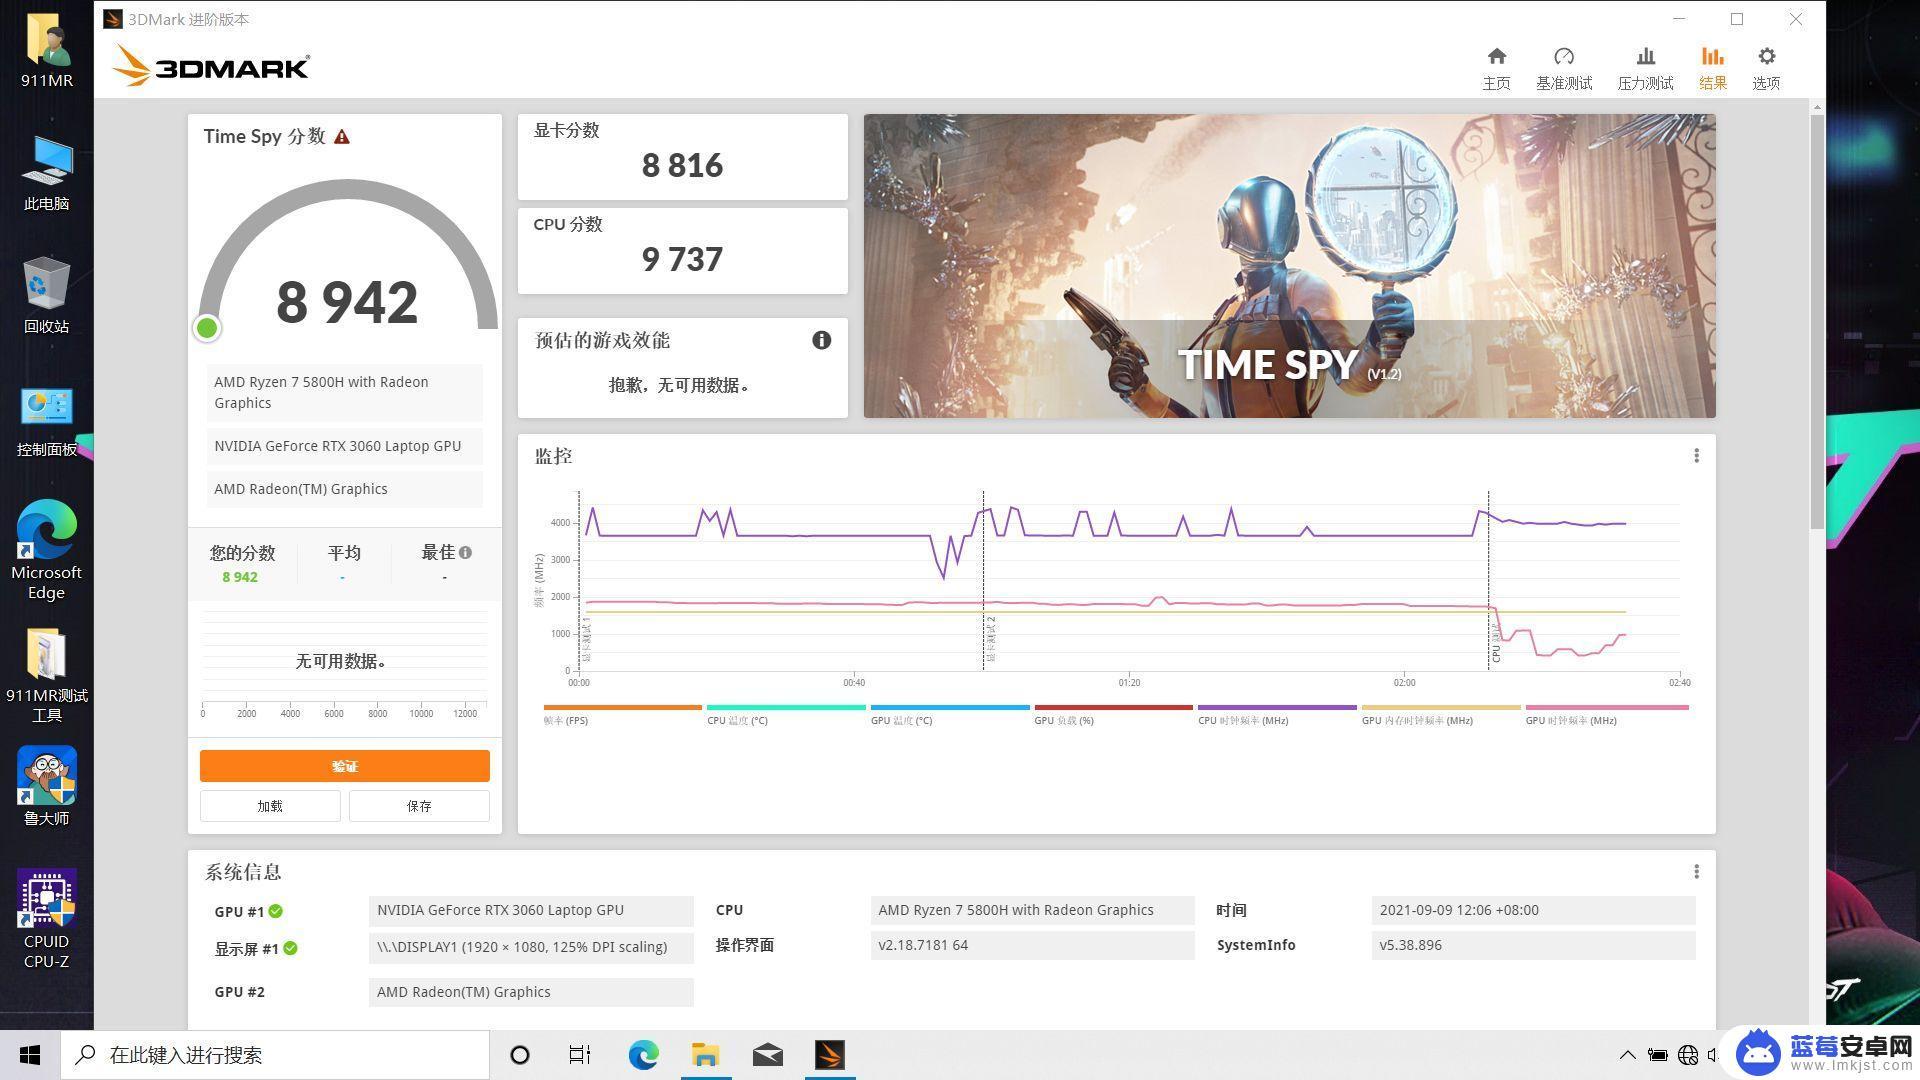Click info icon next to 最佳
The width and height of the screenshot is (1920, 1080).
pyautogui.click(x=465, y=552)
